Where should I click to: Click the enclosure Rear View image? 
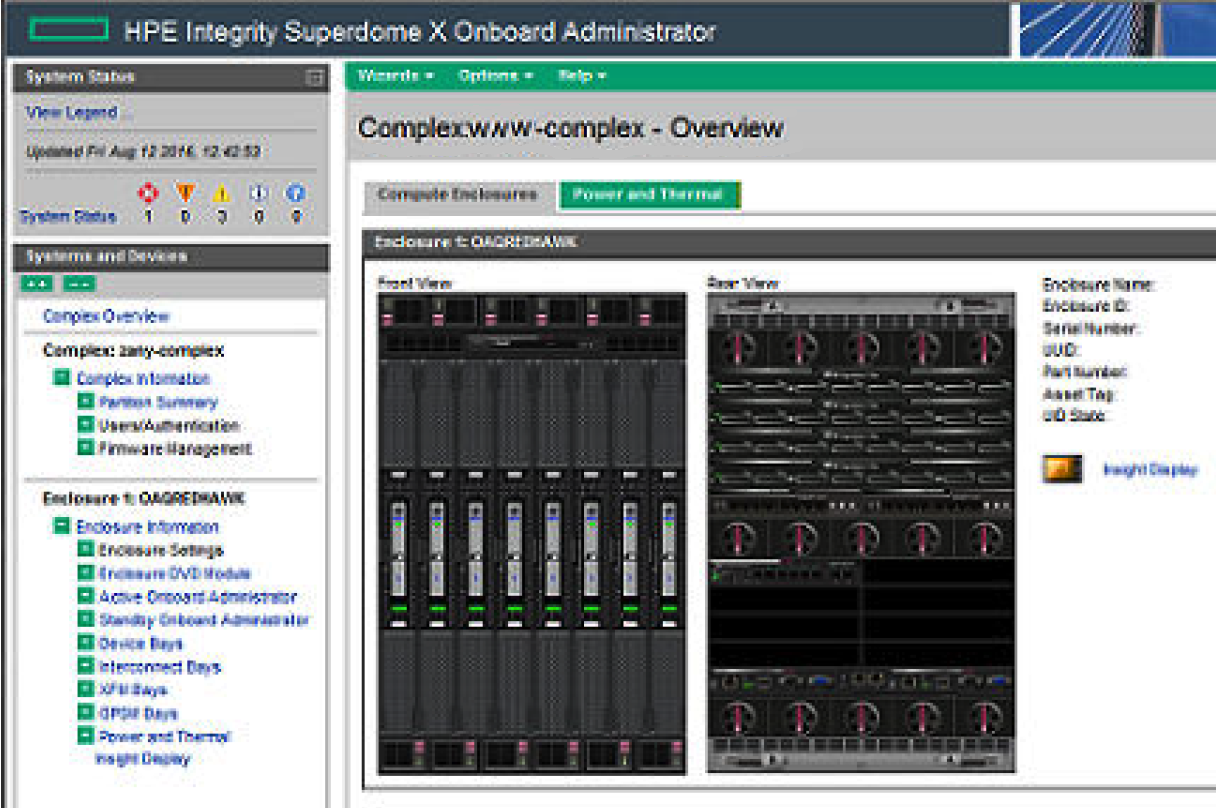(860, 533)
